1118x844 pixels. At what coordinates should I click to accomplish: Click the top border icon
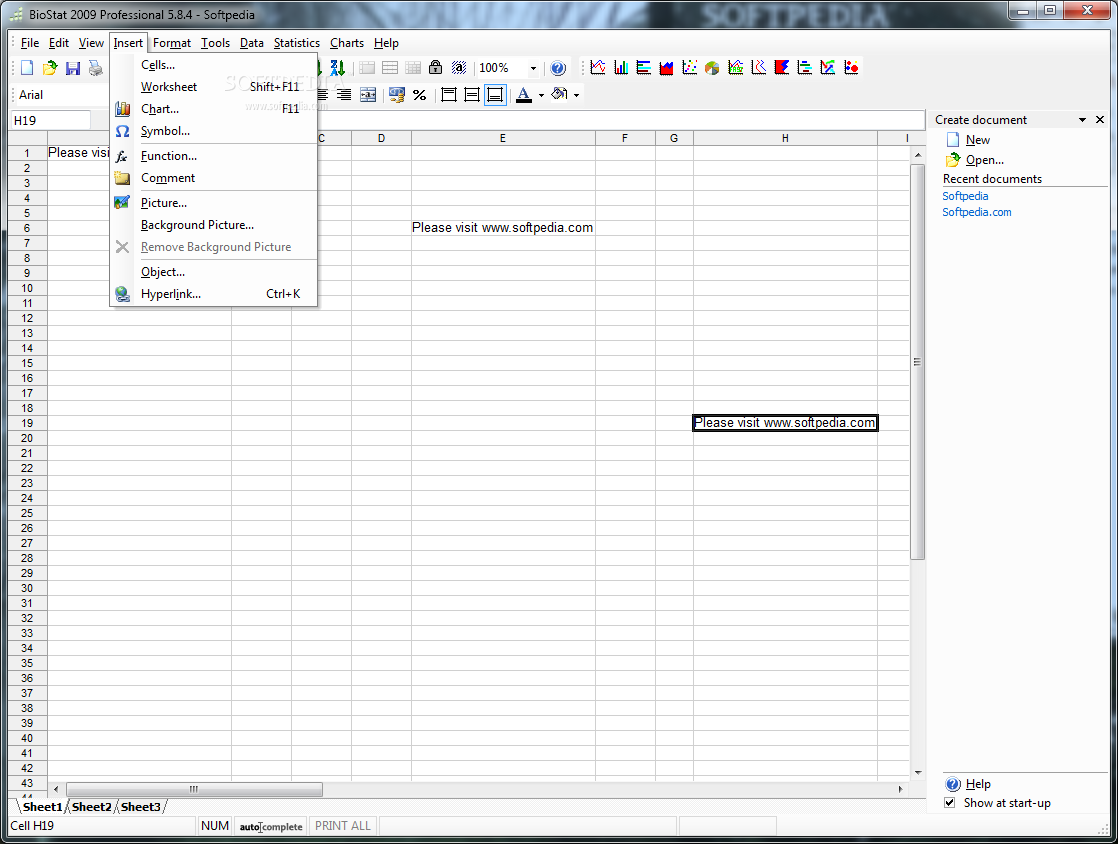click(448, 95)
